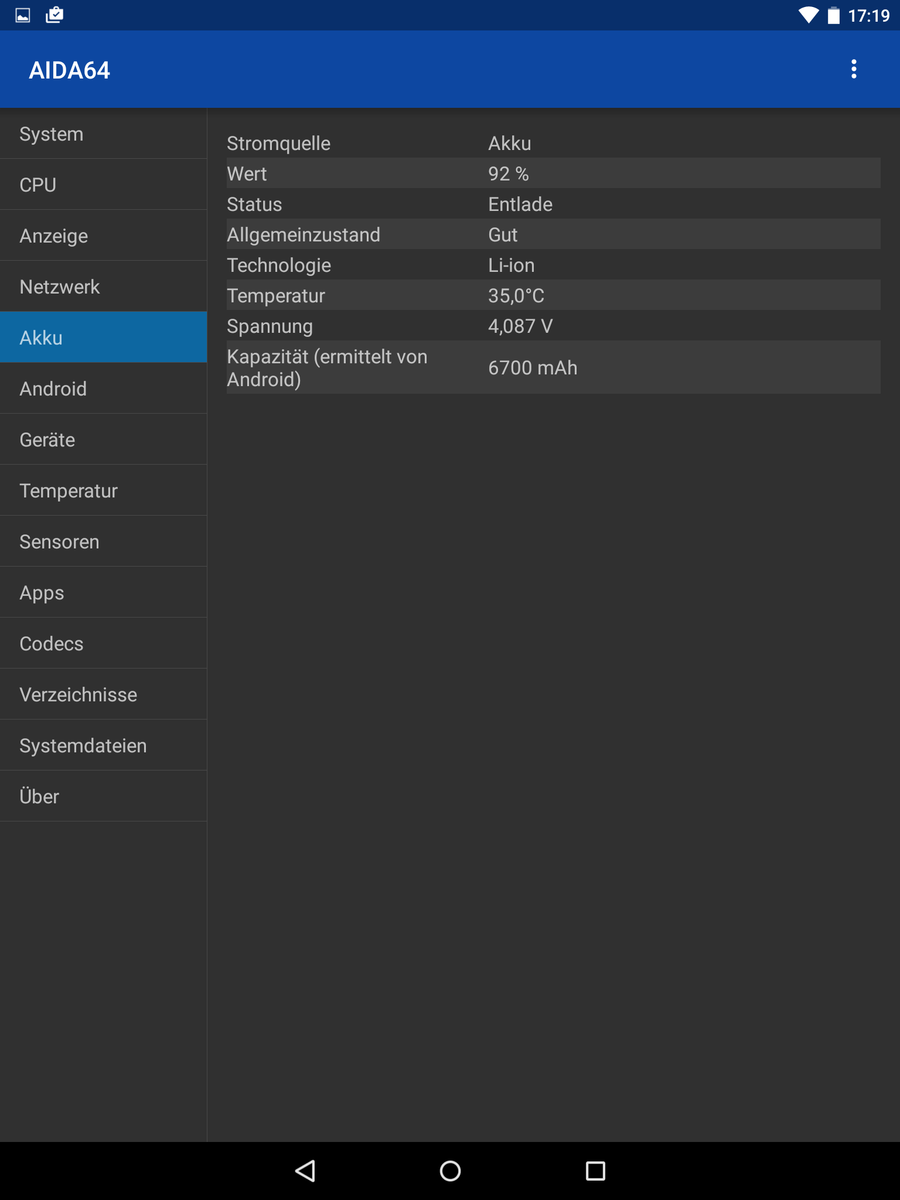
Task: View the Apps category
Action: tap(103, 593)
